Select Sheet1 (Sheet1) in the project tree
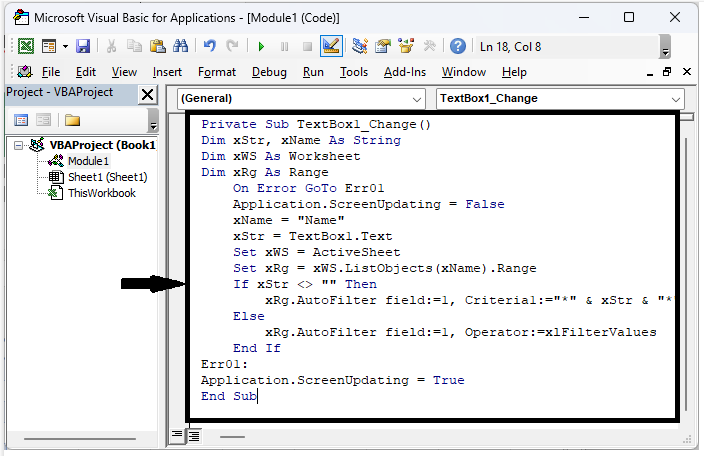Image resolution: width=704 pixels, height=456 pixels. pos(107,177)
